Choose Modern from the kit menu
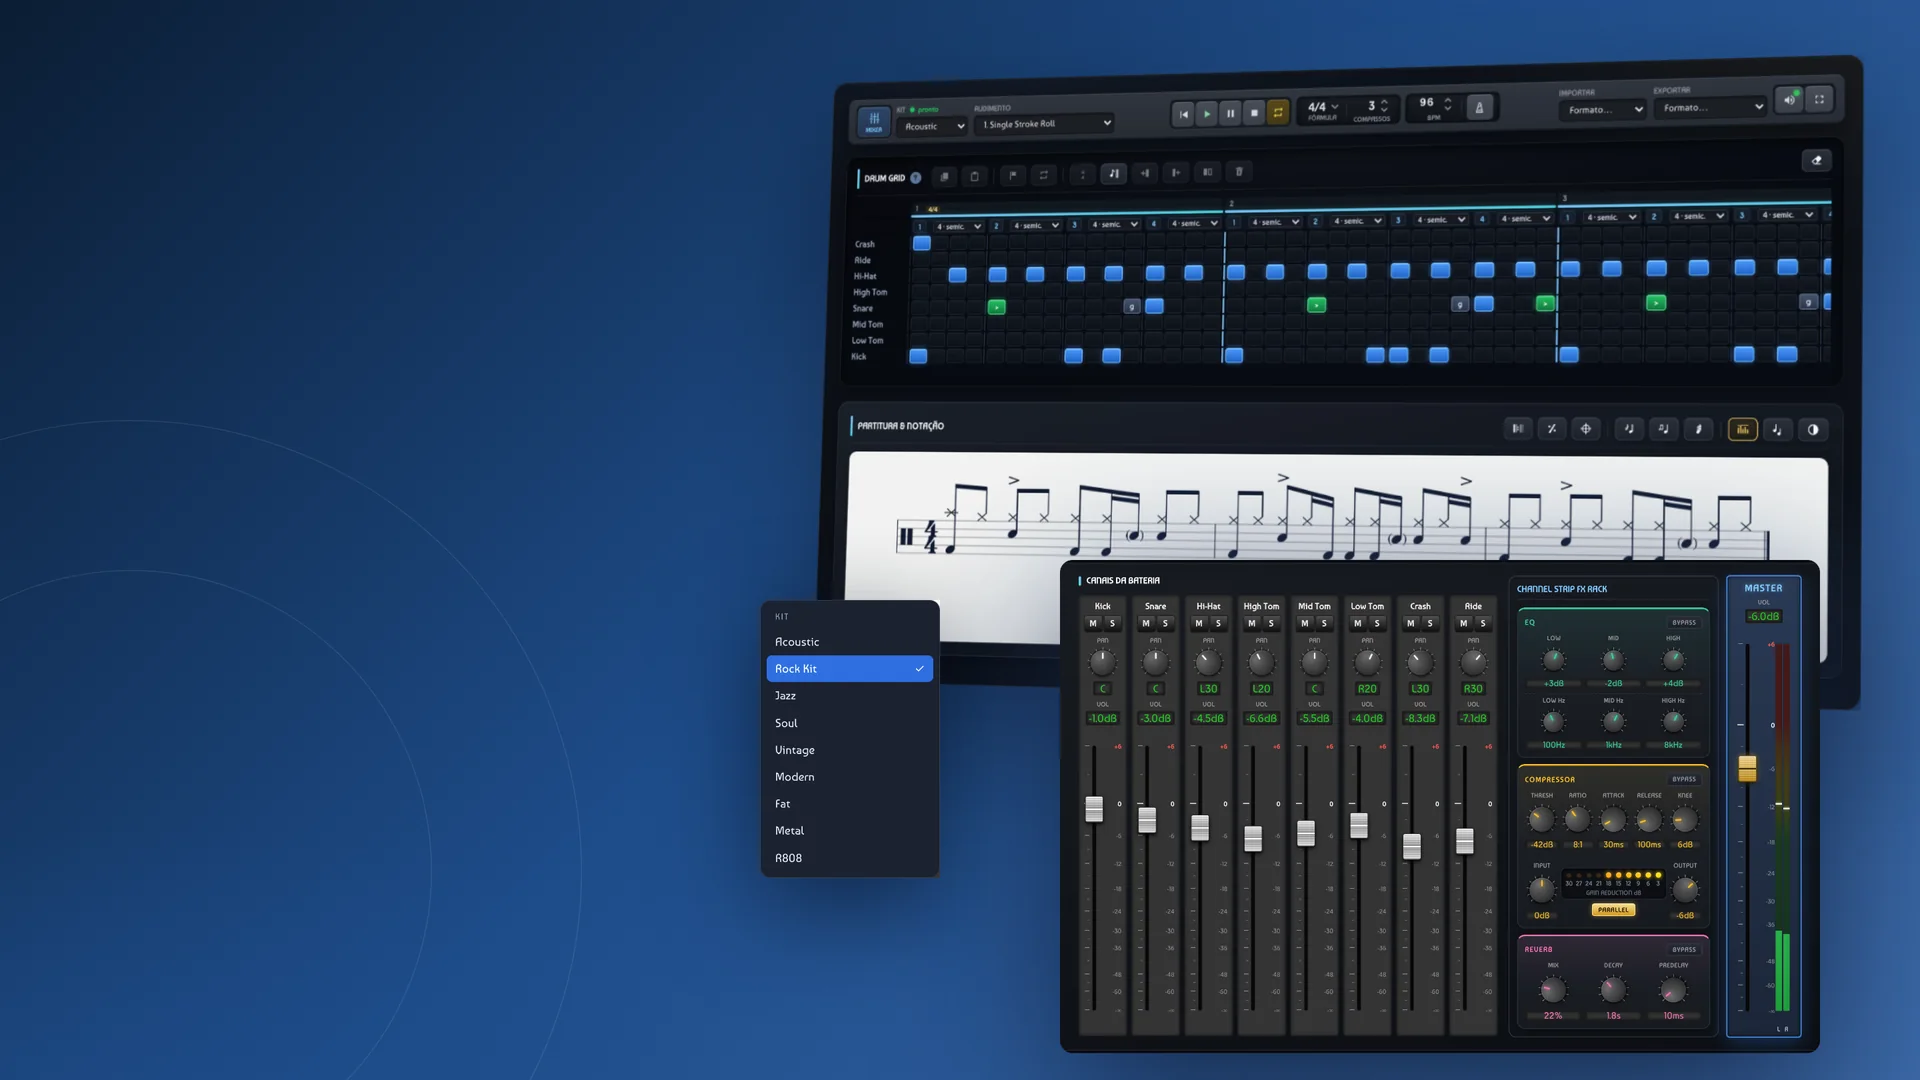 (x=849, y=777)
